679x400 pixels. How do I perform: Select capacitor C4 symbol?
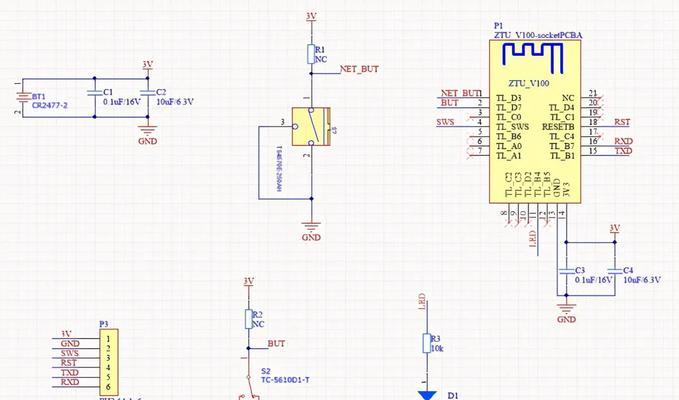[x=614, y=271]
